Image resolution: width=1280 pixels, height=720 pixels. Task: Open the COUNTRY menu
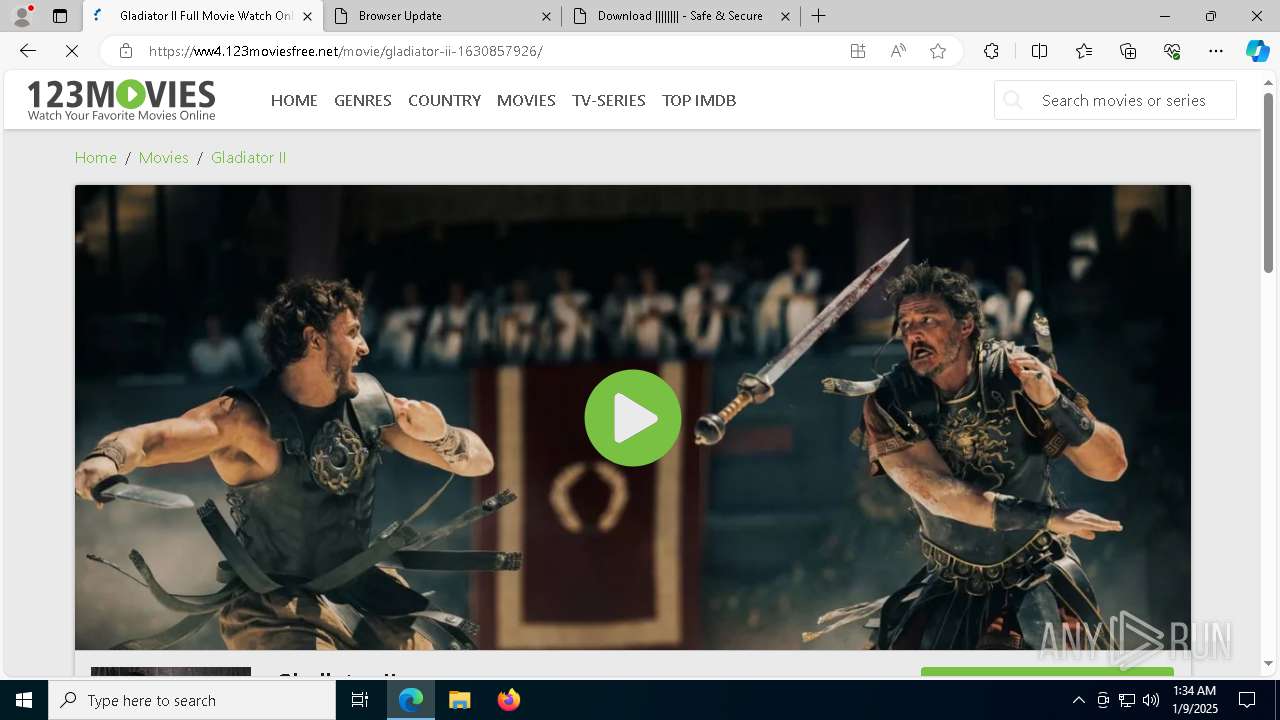444,100
